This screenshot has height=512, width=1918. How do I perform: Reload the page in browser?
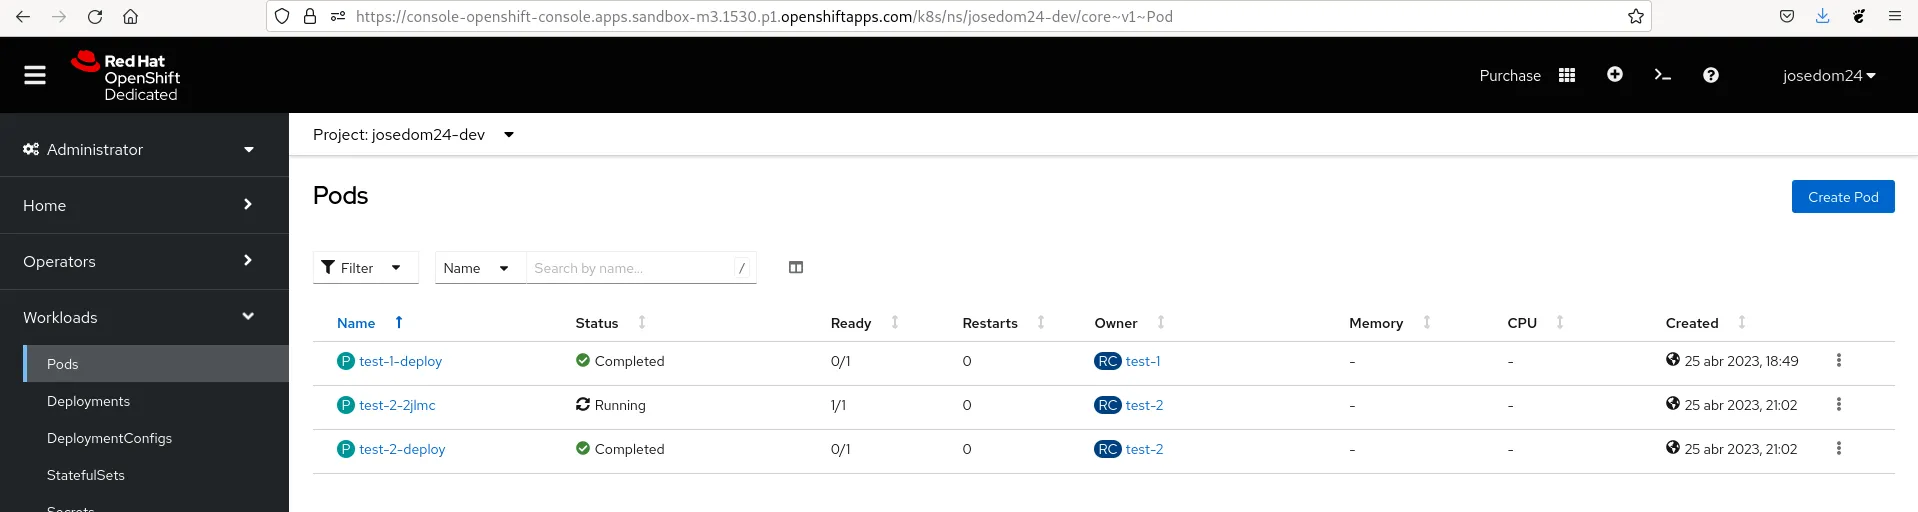(95, 16)
